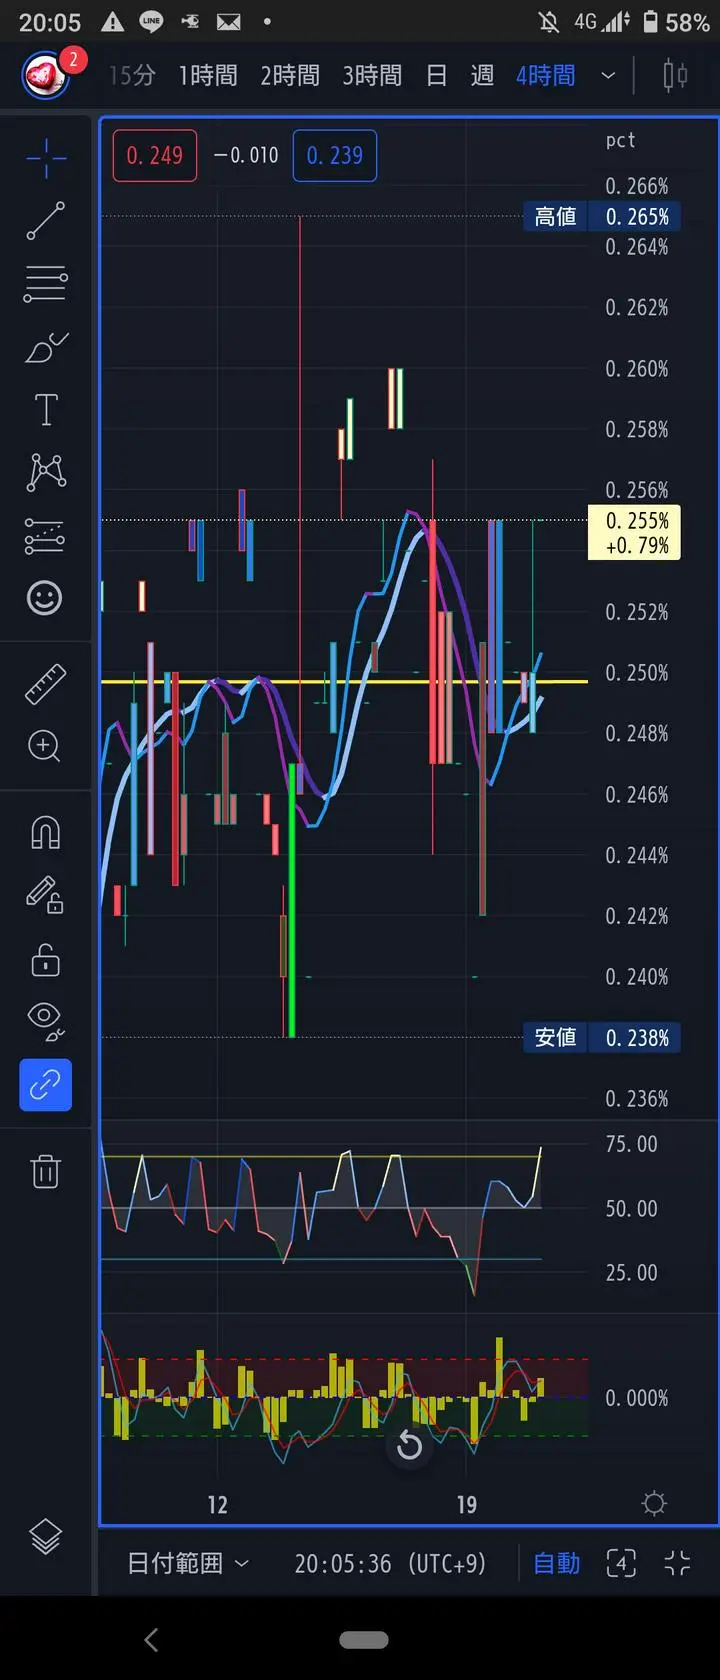The image size is (720, 1680).
Task: Toggle the highlighted drawing sync link button
Action: click(x=46, y=1084)
